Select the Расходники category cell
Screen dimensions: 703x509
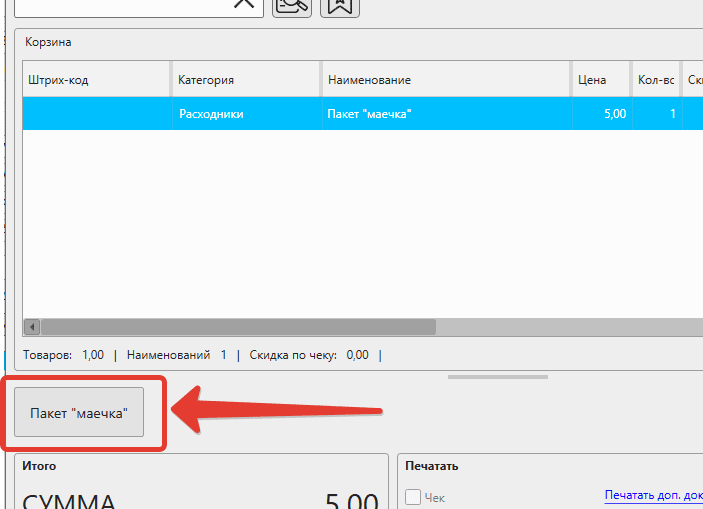pyautogui.click(x=246, y=114)
